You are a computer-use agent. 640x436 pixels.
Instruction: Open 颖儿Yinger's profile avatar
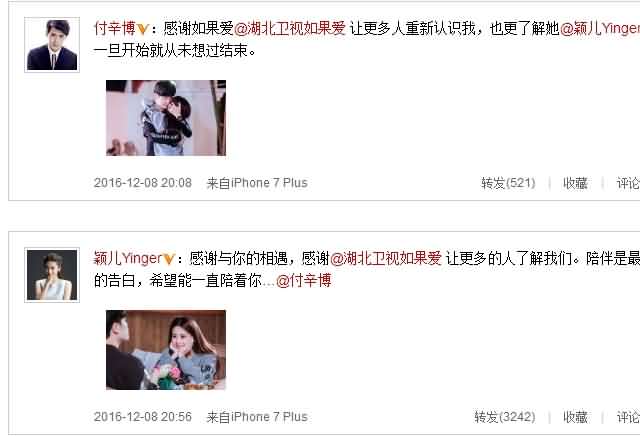pos(52,275)
